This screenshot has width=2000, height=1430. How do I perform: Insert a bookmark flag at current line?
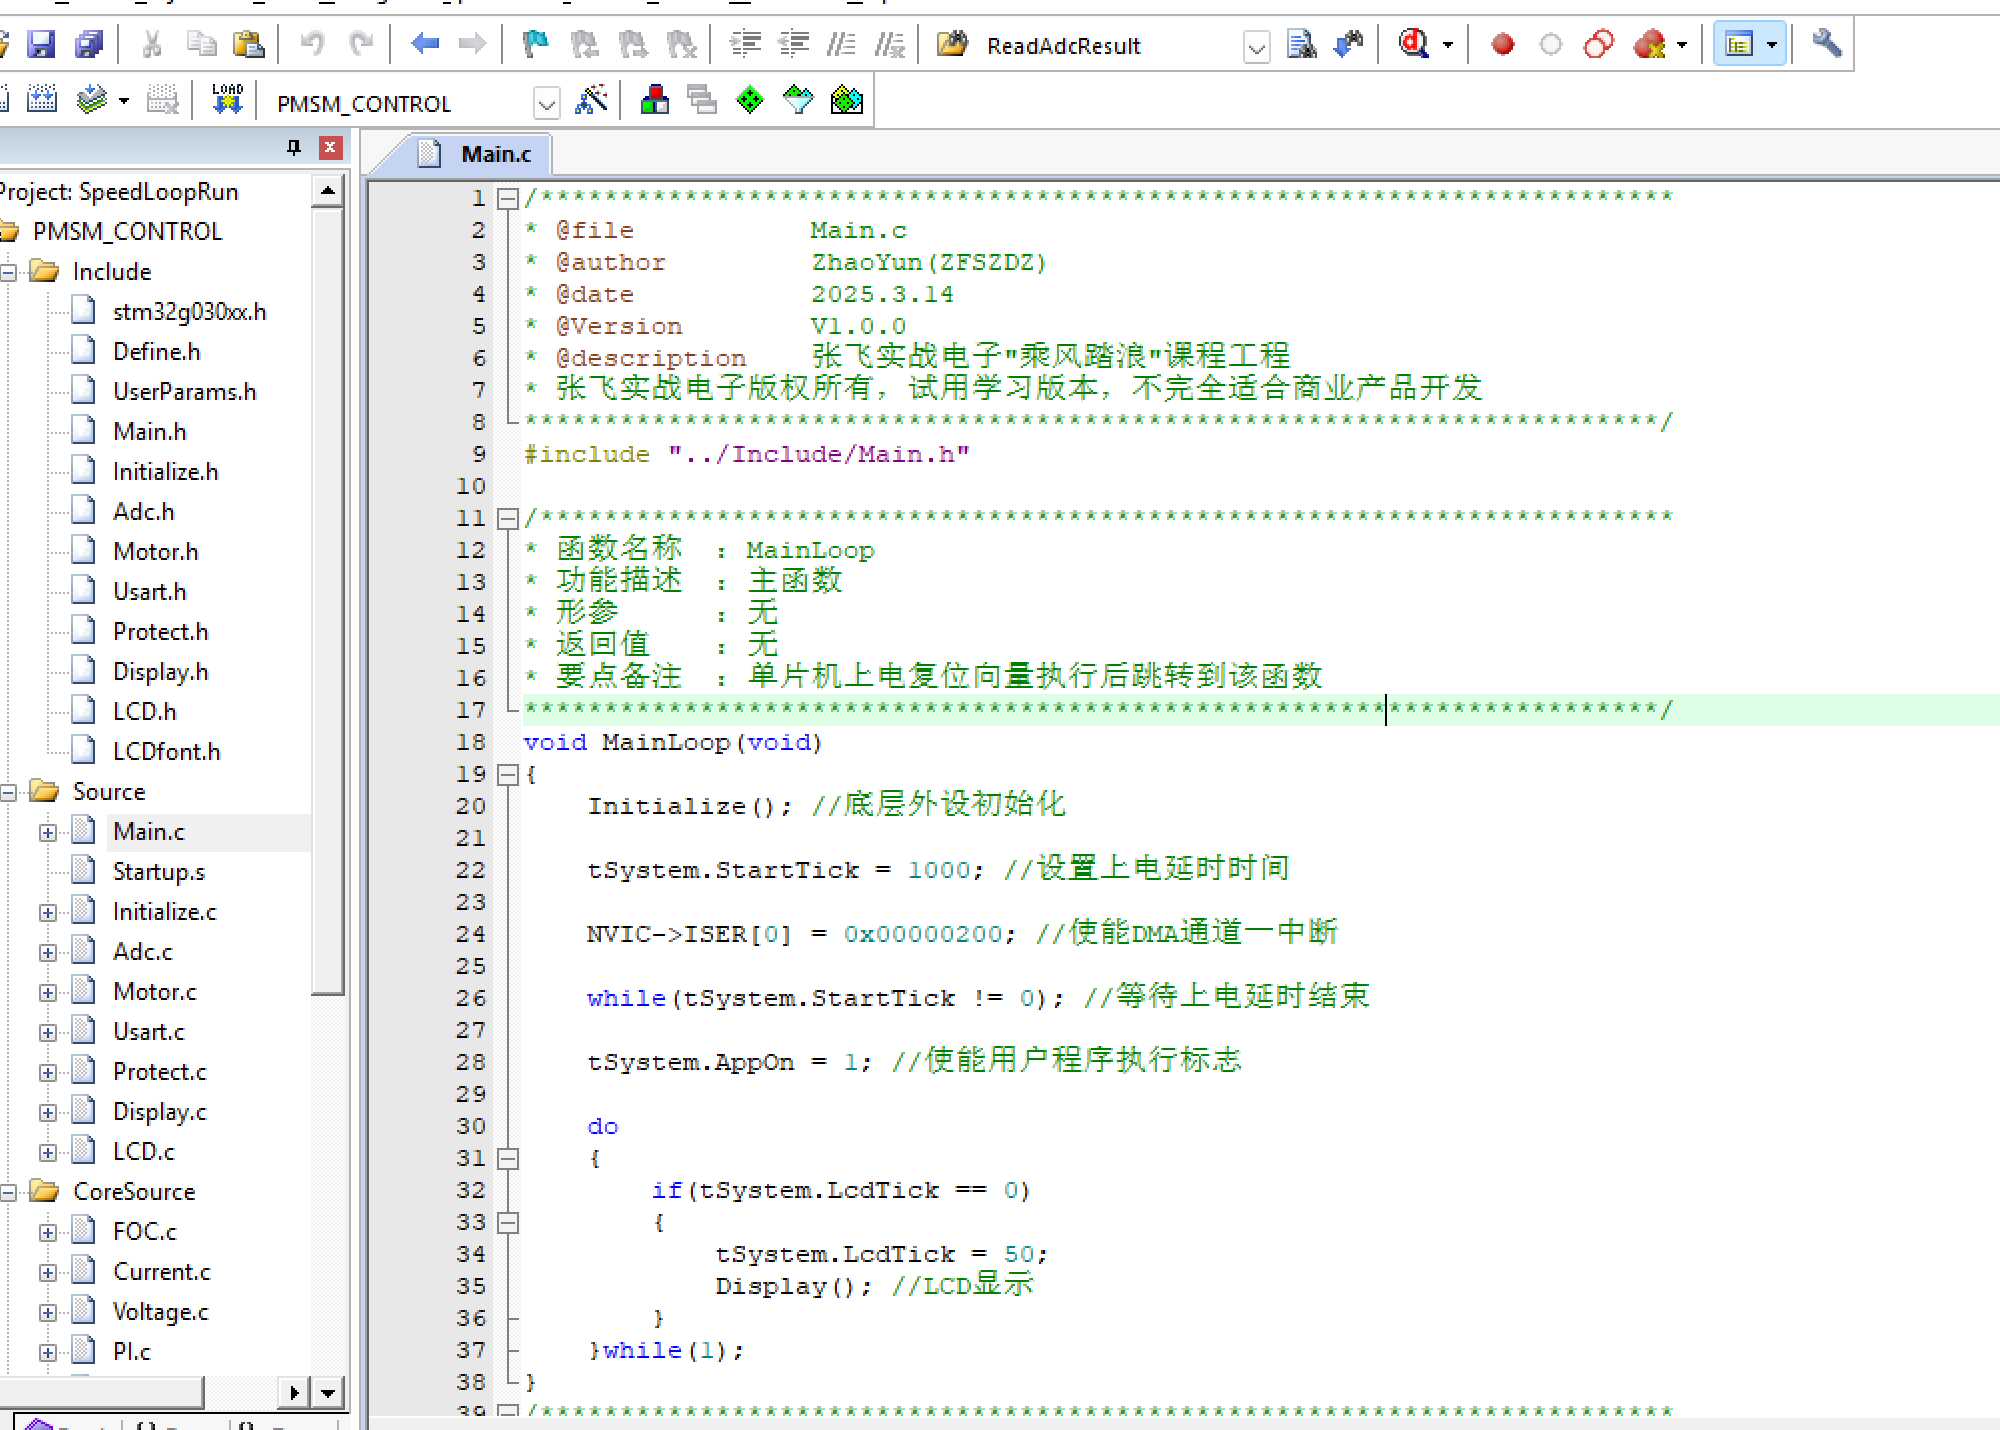(535, 45)
